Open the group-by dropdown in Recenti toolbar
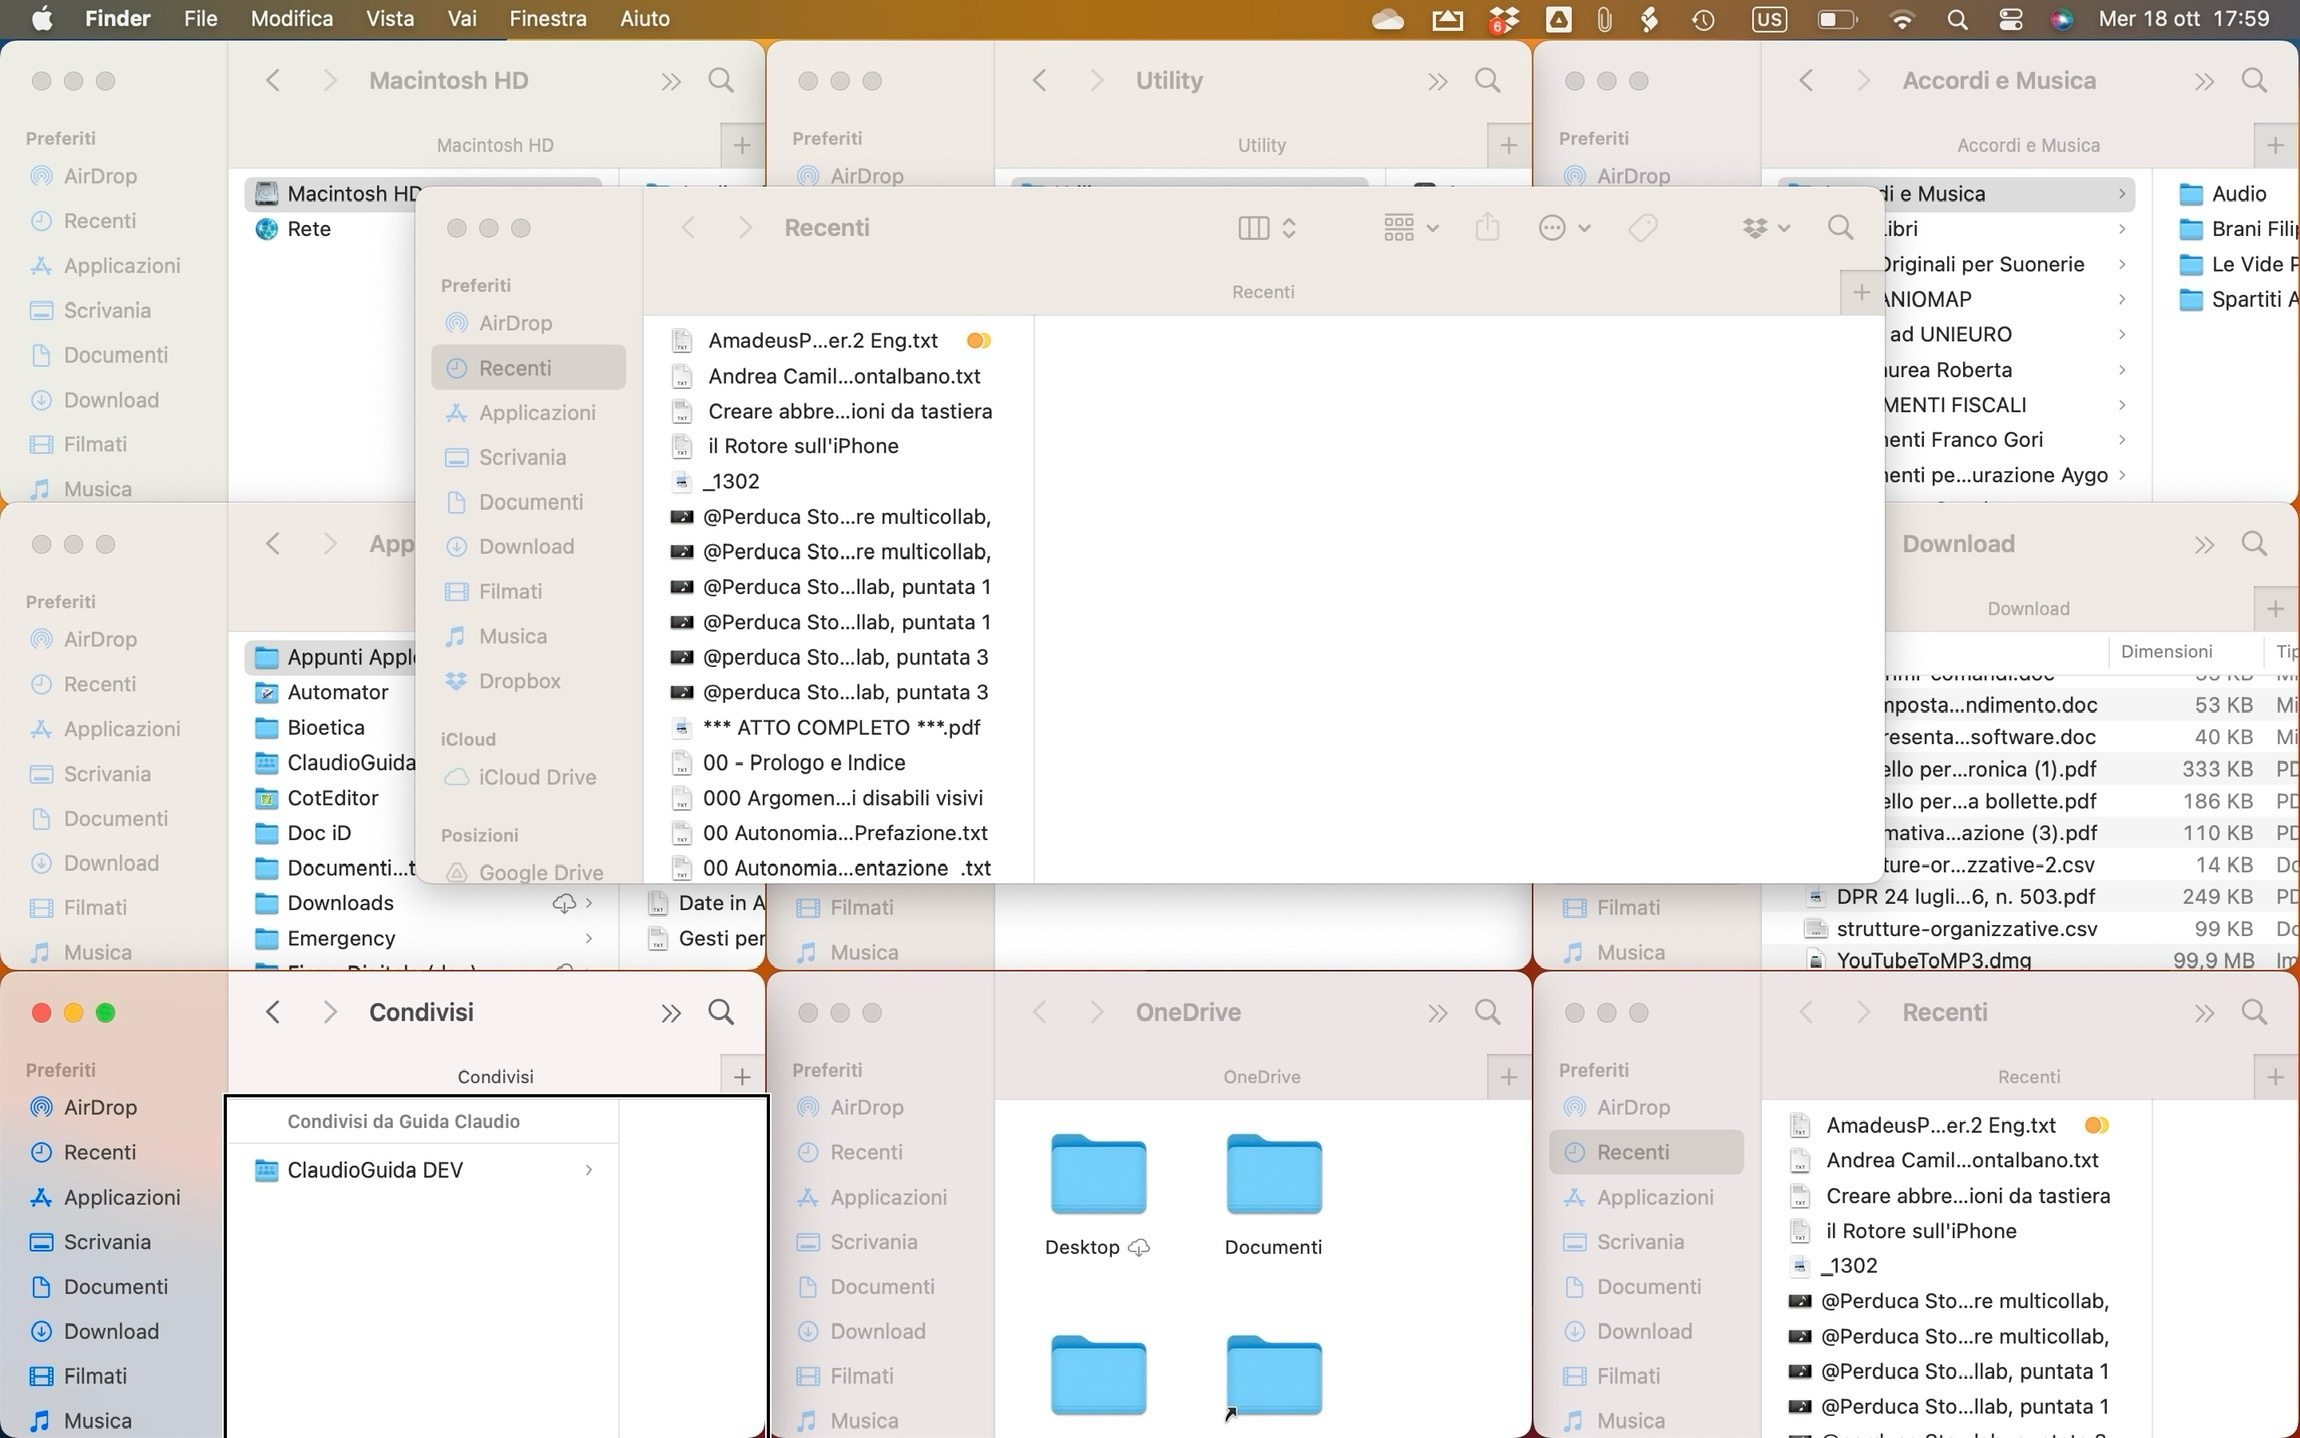 (x=1411, y=228)
